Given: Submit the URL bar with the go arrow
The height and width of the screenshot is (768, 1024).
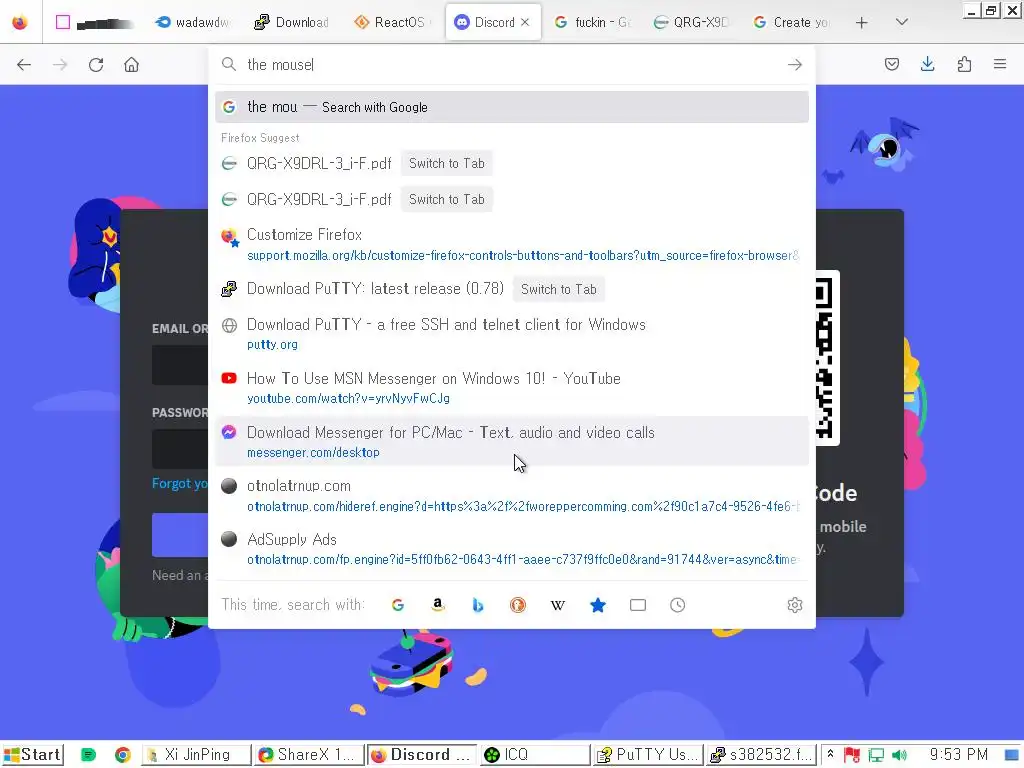Looking at the screenshot, I should click(795, 65).
